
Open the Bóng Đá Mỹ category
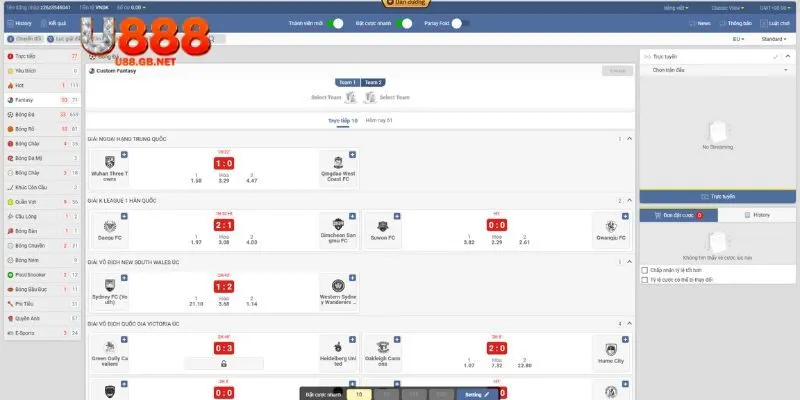(x=42, y=158)
